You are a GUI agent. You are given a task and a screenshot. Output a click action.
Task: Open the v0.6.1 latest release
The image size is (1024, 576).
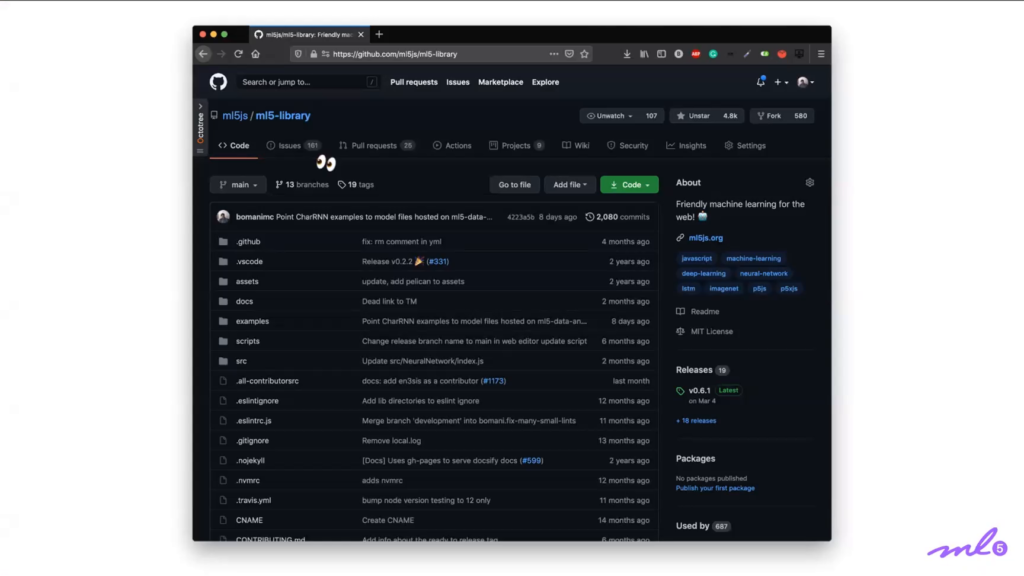[x=699, y=391]
